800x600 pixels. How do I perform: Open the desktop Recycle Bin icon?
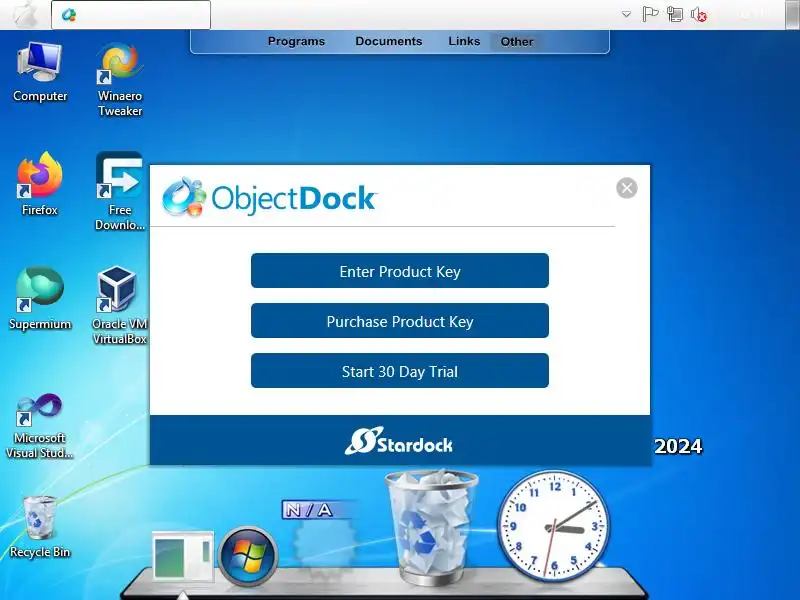40,527
